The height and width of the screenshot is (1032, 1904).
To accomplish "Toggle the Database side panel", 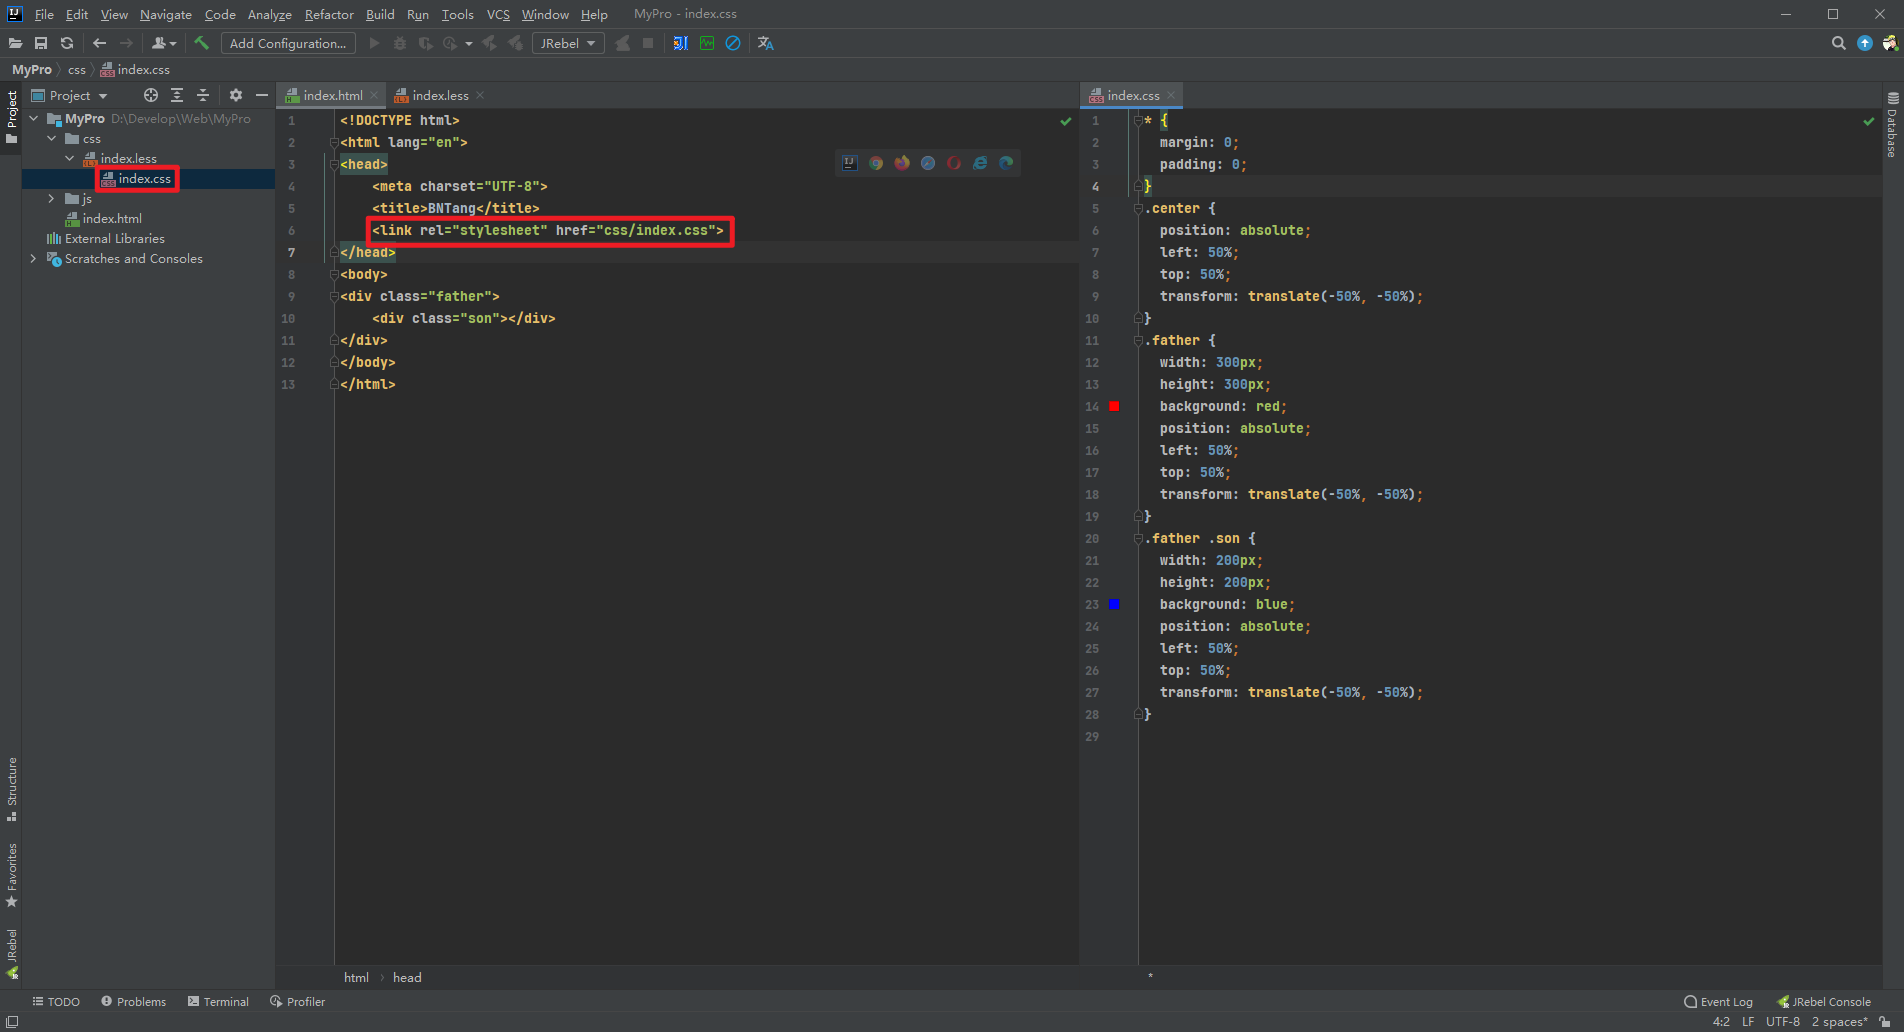I will click(x=1892, y=126).
